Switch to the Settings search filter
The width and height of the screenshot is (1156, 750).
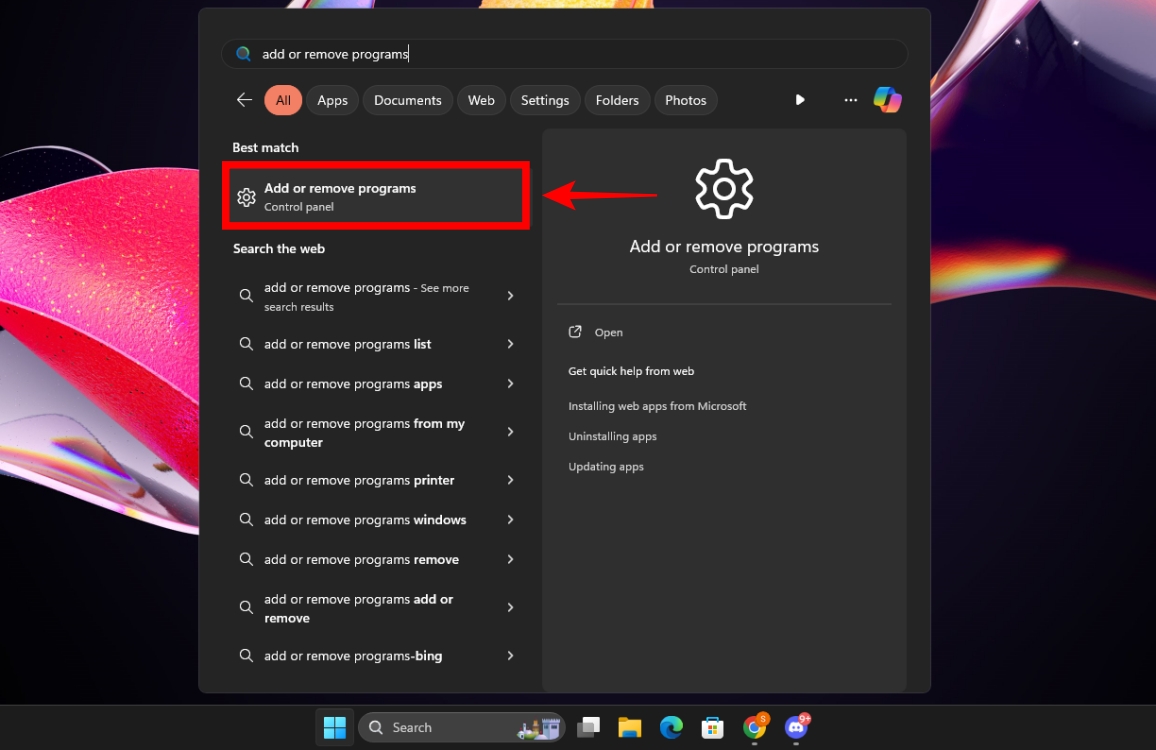[x=544, y=99]
